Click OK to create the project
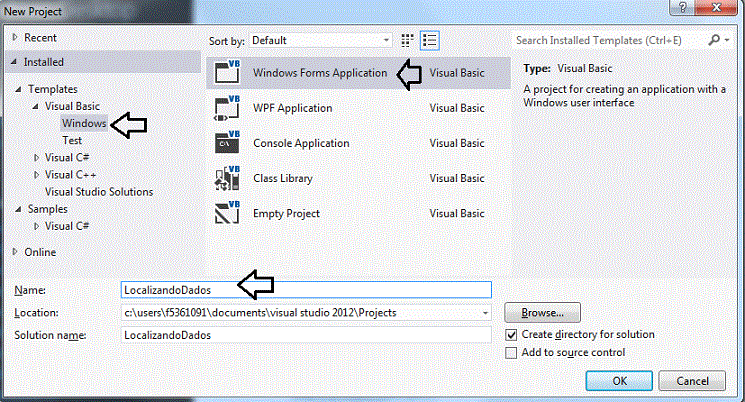The height and width of the screenshot is (402, 745). coord(619,381)
